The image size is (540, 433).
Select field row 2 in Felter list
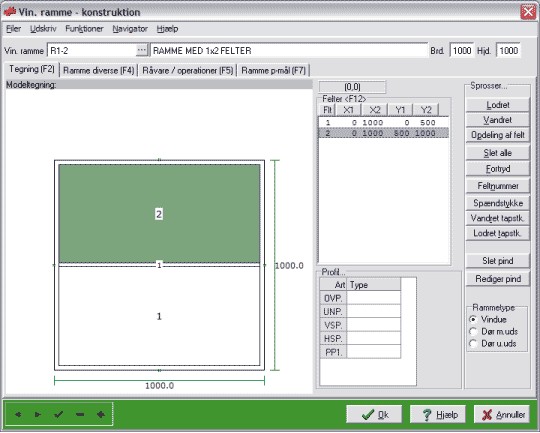pos(384,133)
